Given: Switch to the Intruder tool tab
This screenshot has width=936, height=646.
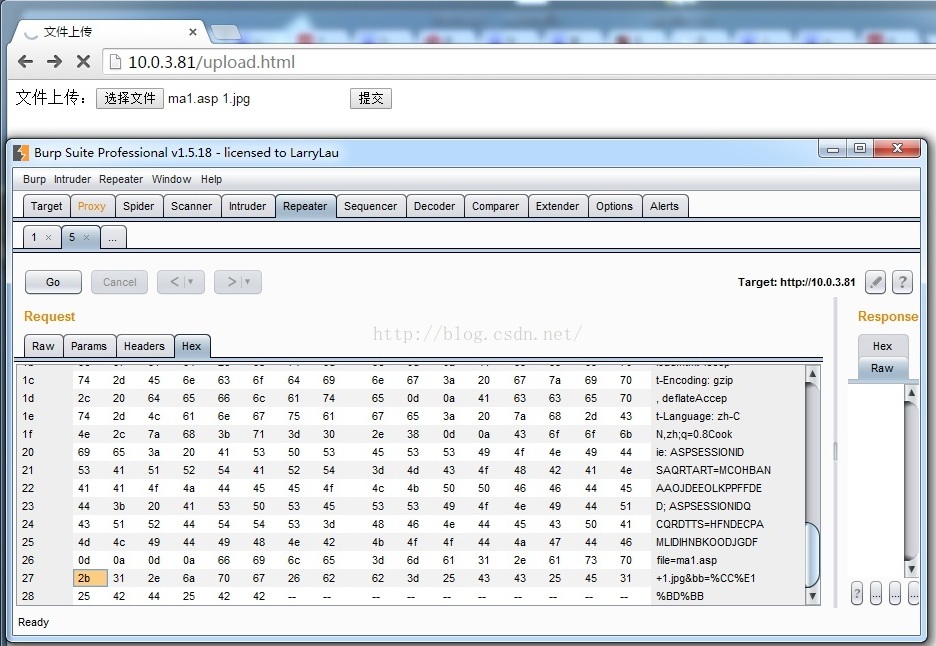Looking at the screenshot, I should pyautogui.click(x=247, y=206).
